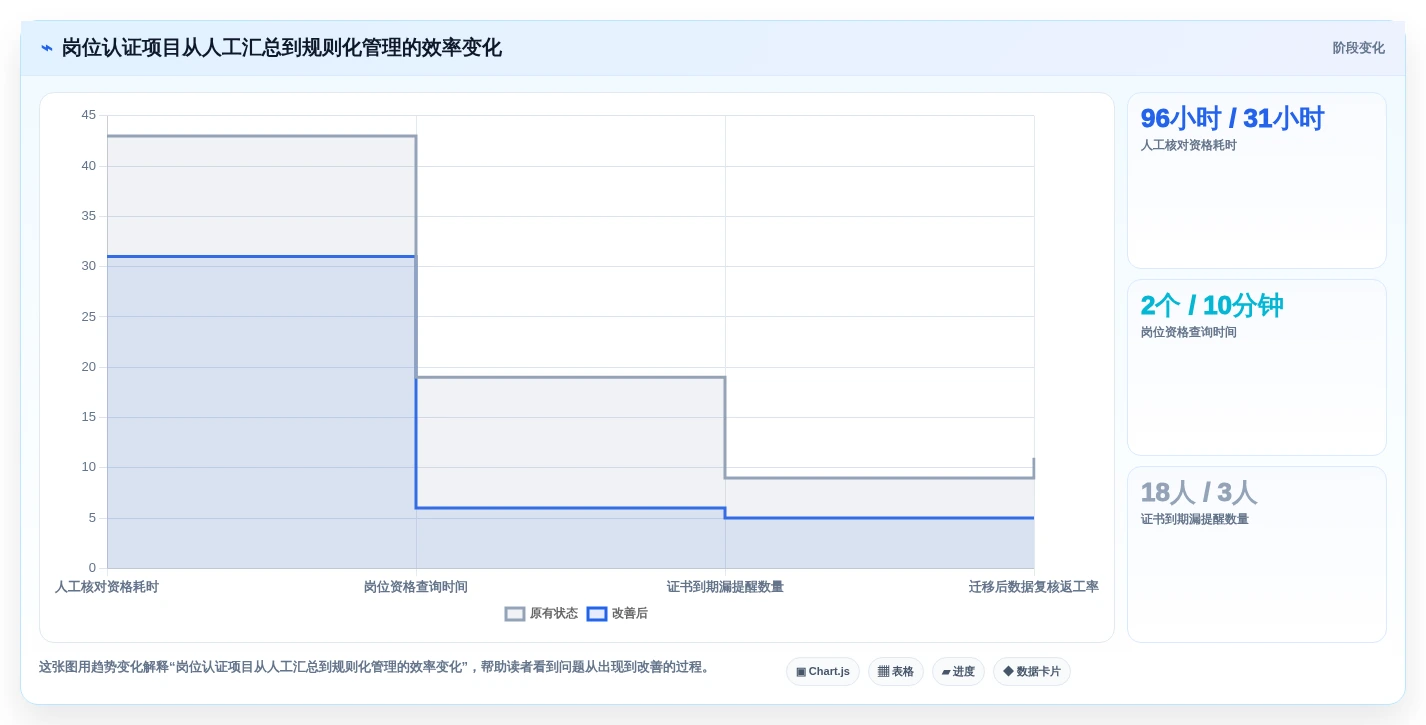Click the y-axis value 15

point(89,417)
